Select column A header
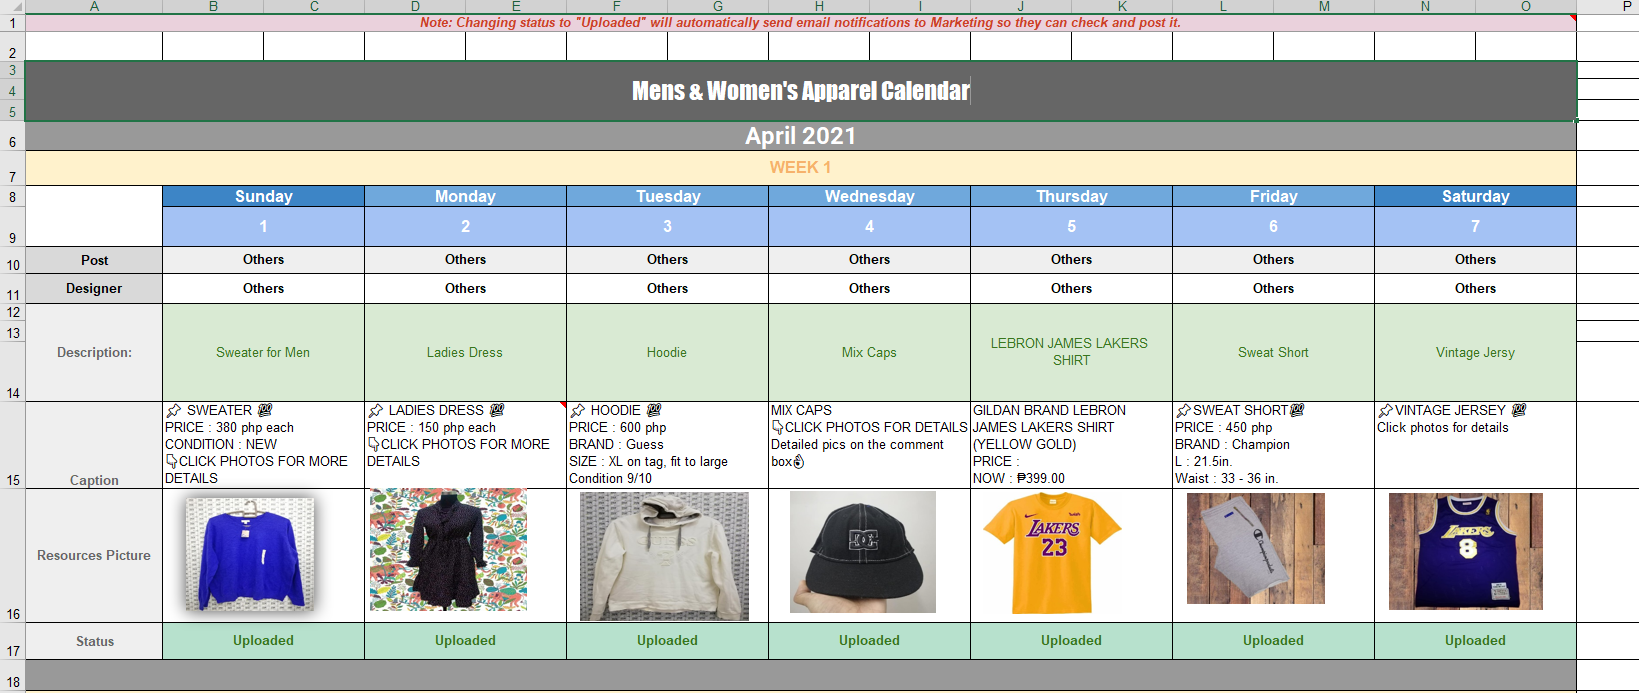The width and height of the screenshot is (1639, 693). [94, 6]
